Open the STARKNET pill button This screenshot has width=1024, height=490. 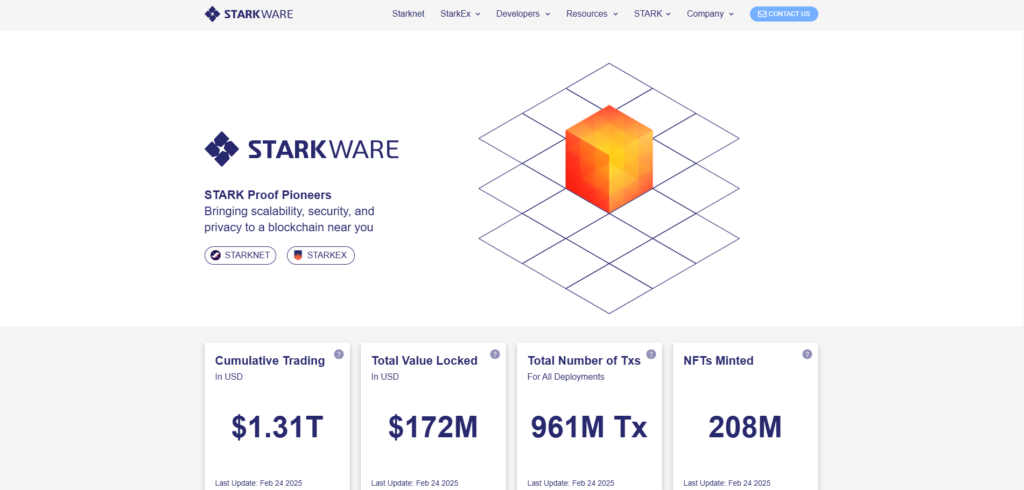pos(240,255)
